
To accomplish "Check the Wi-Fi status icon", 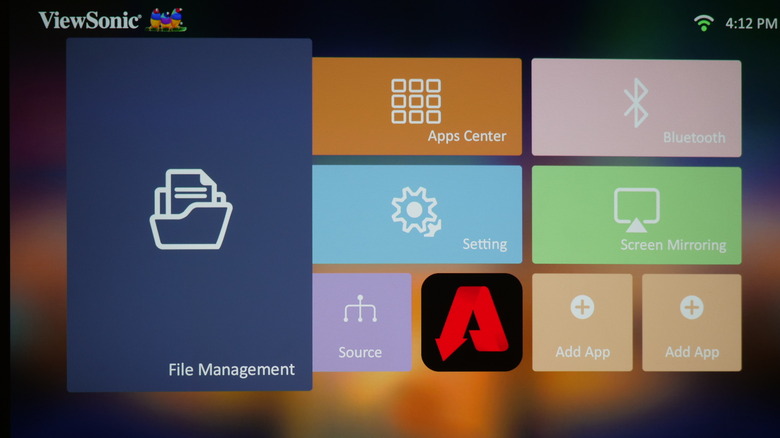I will point(703,23).
